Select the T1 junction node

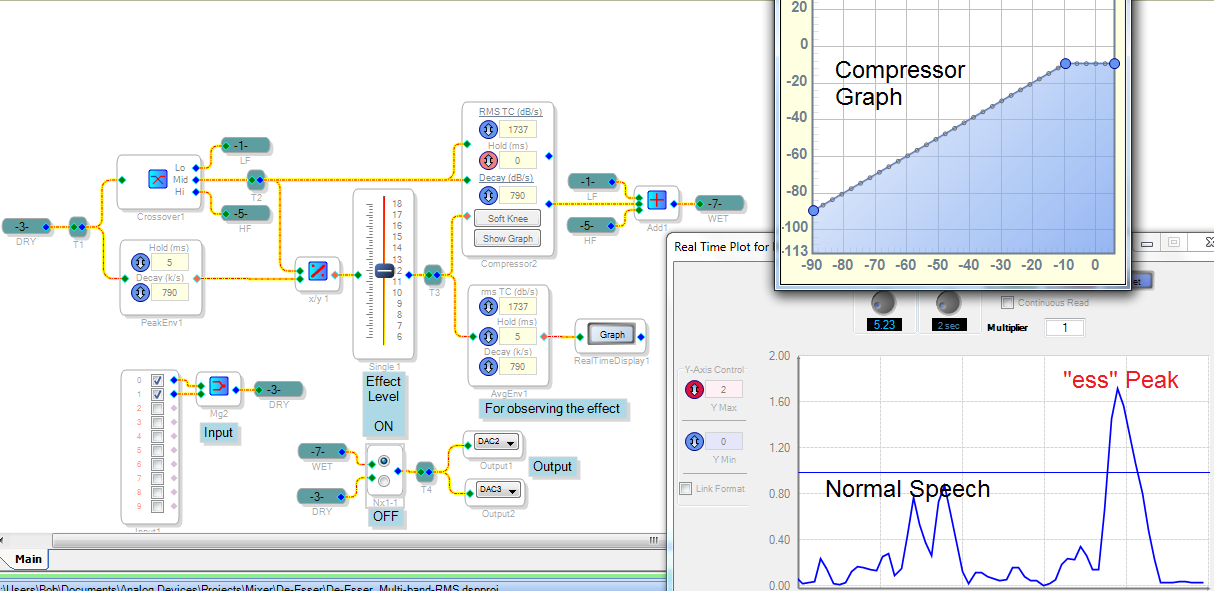(78, 226)
